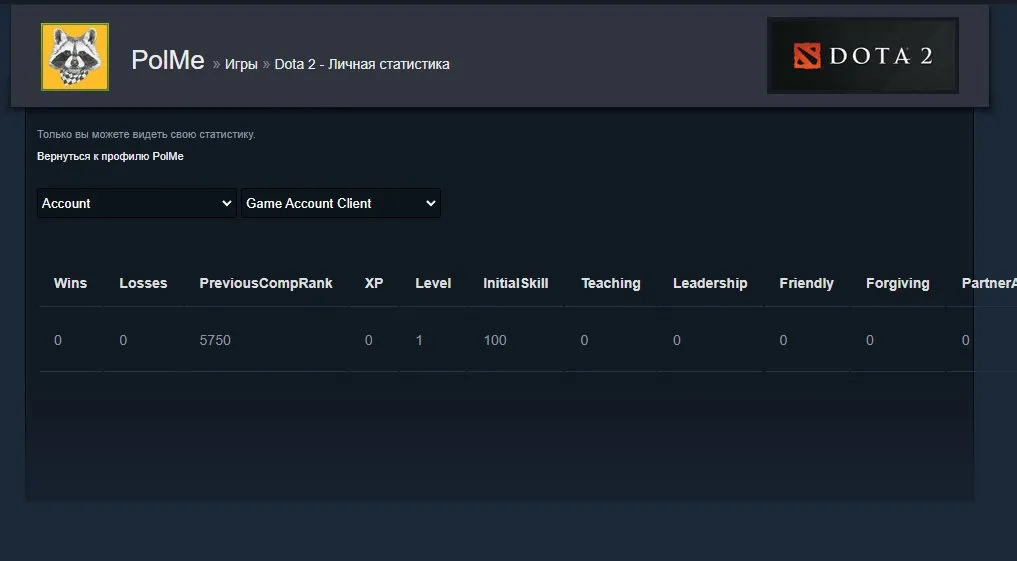This screenshot has width=1017, height=561.
Task: Select the 5750 PreviousCompRank value
Action: [x=215, y=340]
